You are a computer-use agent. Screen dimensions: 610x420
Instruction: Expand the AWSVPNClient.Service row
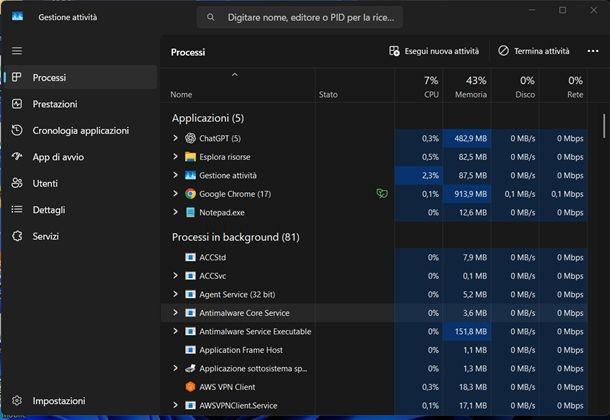pyautogui.click(x=175, y=405)
